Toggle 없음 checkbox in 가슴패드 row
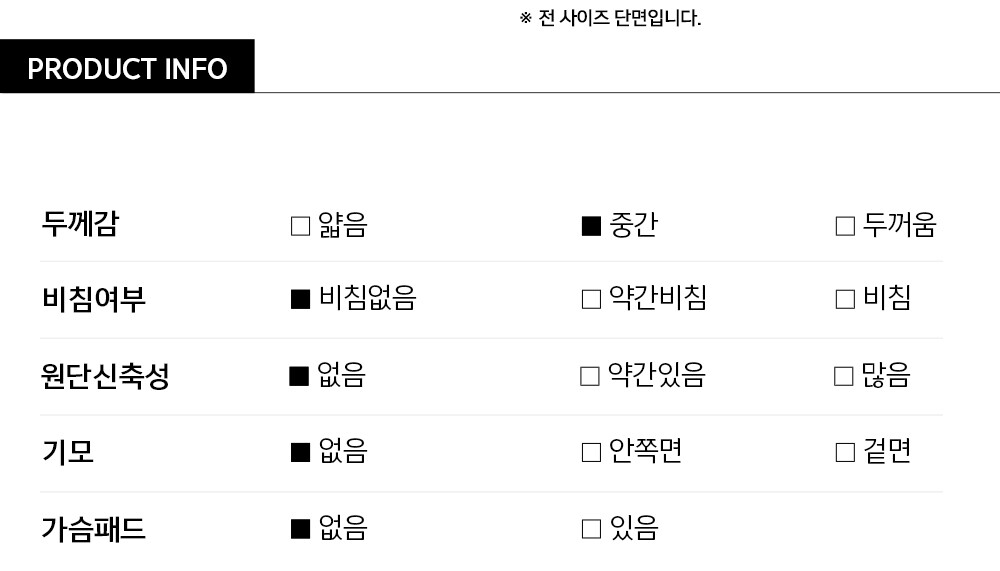Image resolution: width=1000 pixels, height=571 pixels. coord(300,528)
